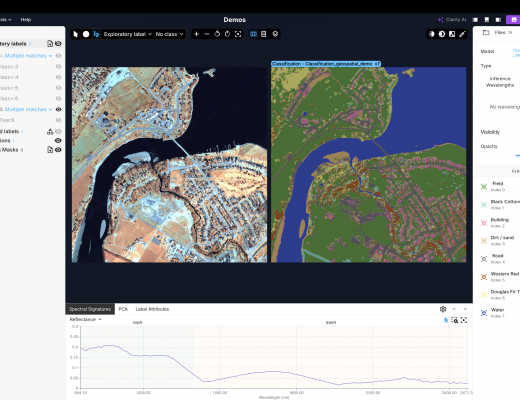Open the layers cube icon in toolbar

[275, 34]
